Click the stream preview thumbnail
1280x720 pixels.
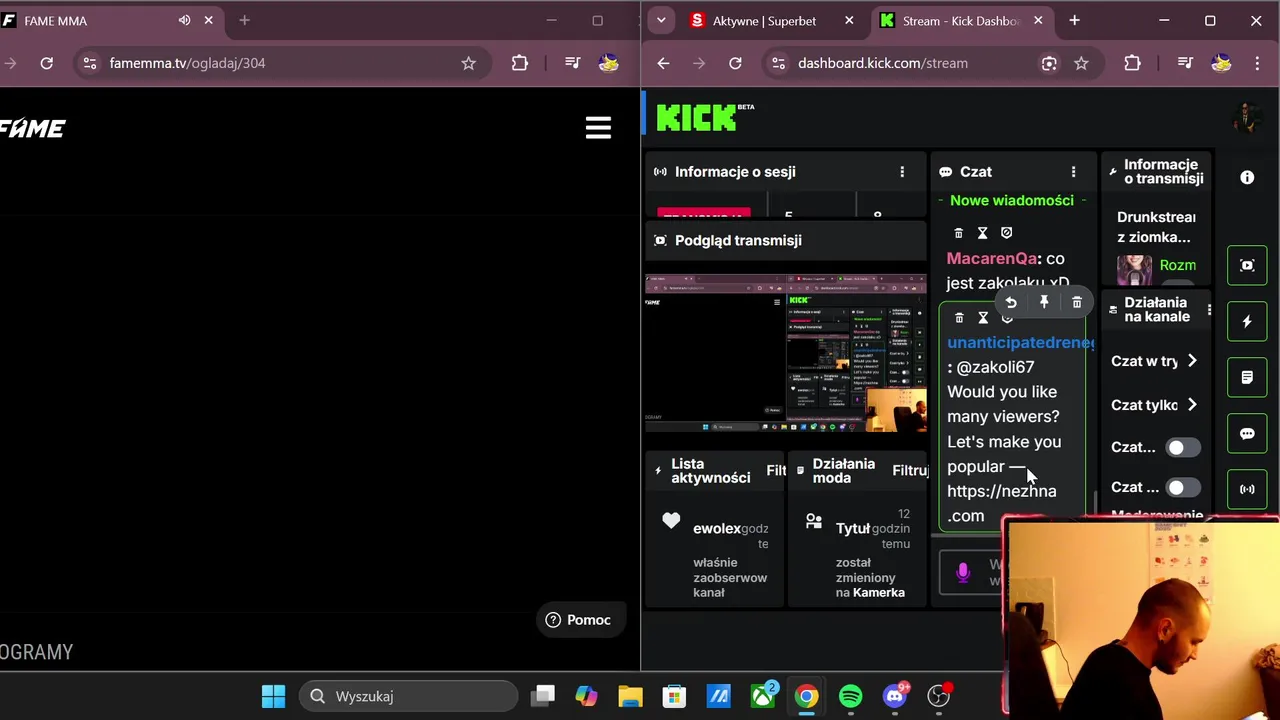[786, 352]
